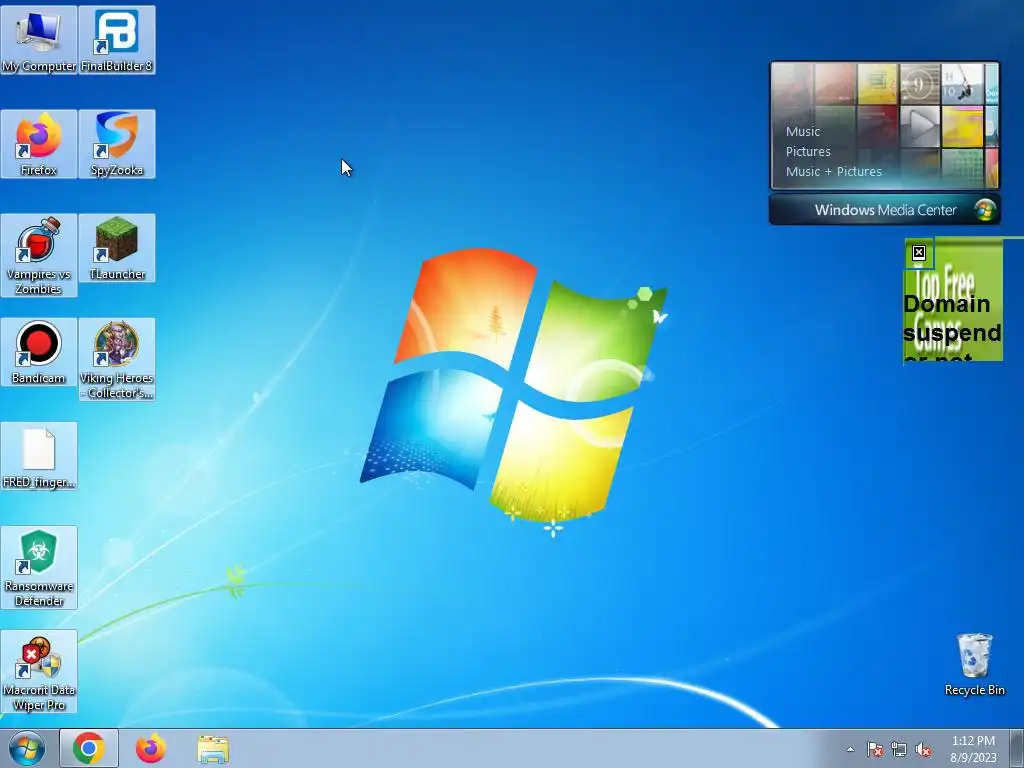Click the Action Center flag tray icon
1024x768 pixels.
874,749
